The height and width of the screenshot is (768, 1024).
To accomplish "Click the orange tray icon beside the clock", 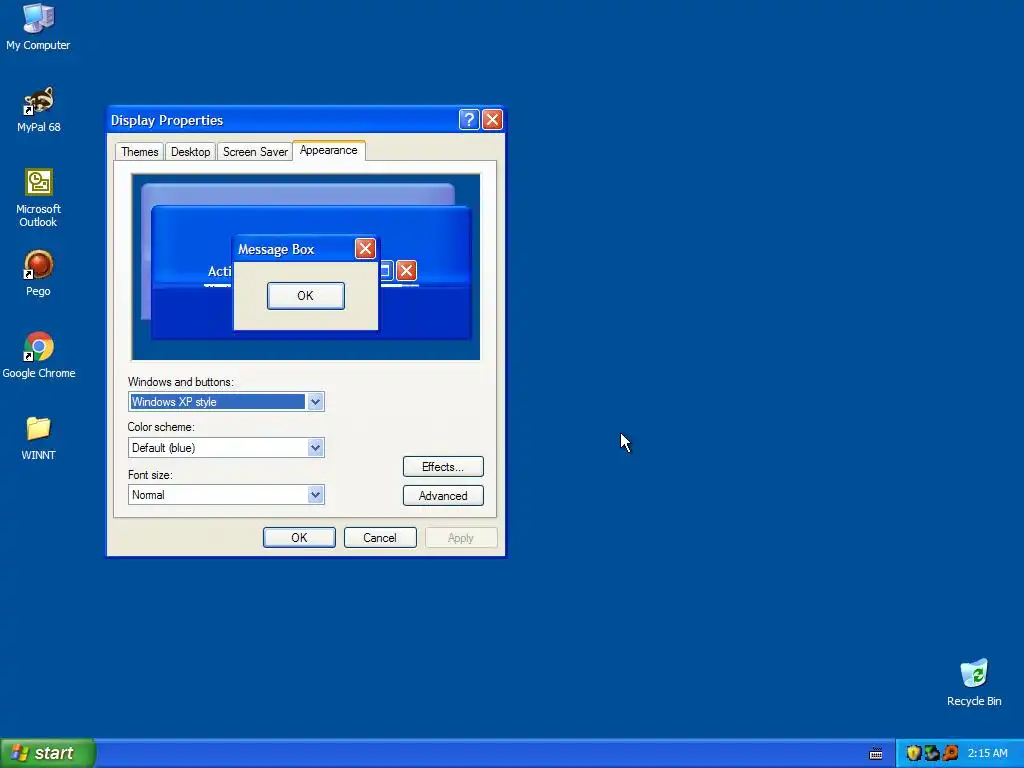I will pos(950,753).
